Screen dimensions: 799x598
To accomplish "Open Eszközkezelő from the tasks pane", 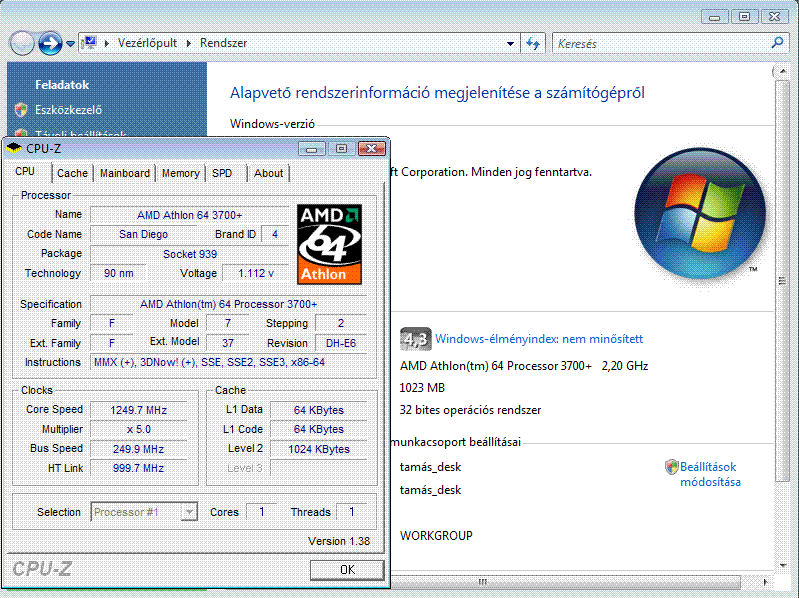I will 68,110.
